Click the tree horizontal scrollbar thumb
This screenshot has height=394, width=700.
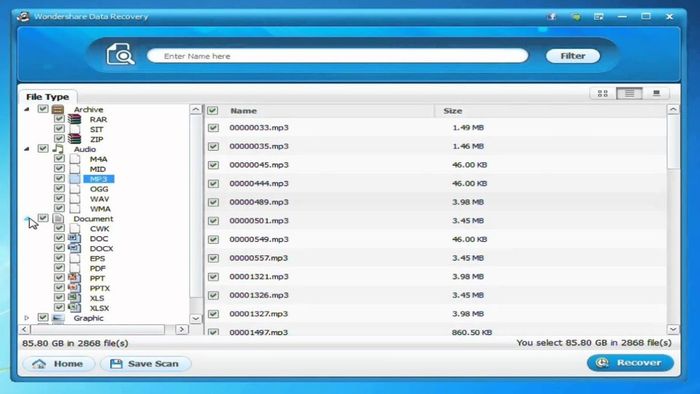[x=98, y=329]
